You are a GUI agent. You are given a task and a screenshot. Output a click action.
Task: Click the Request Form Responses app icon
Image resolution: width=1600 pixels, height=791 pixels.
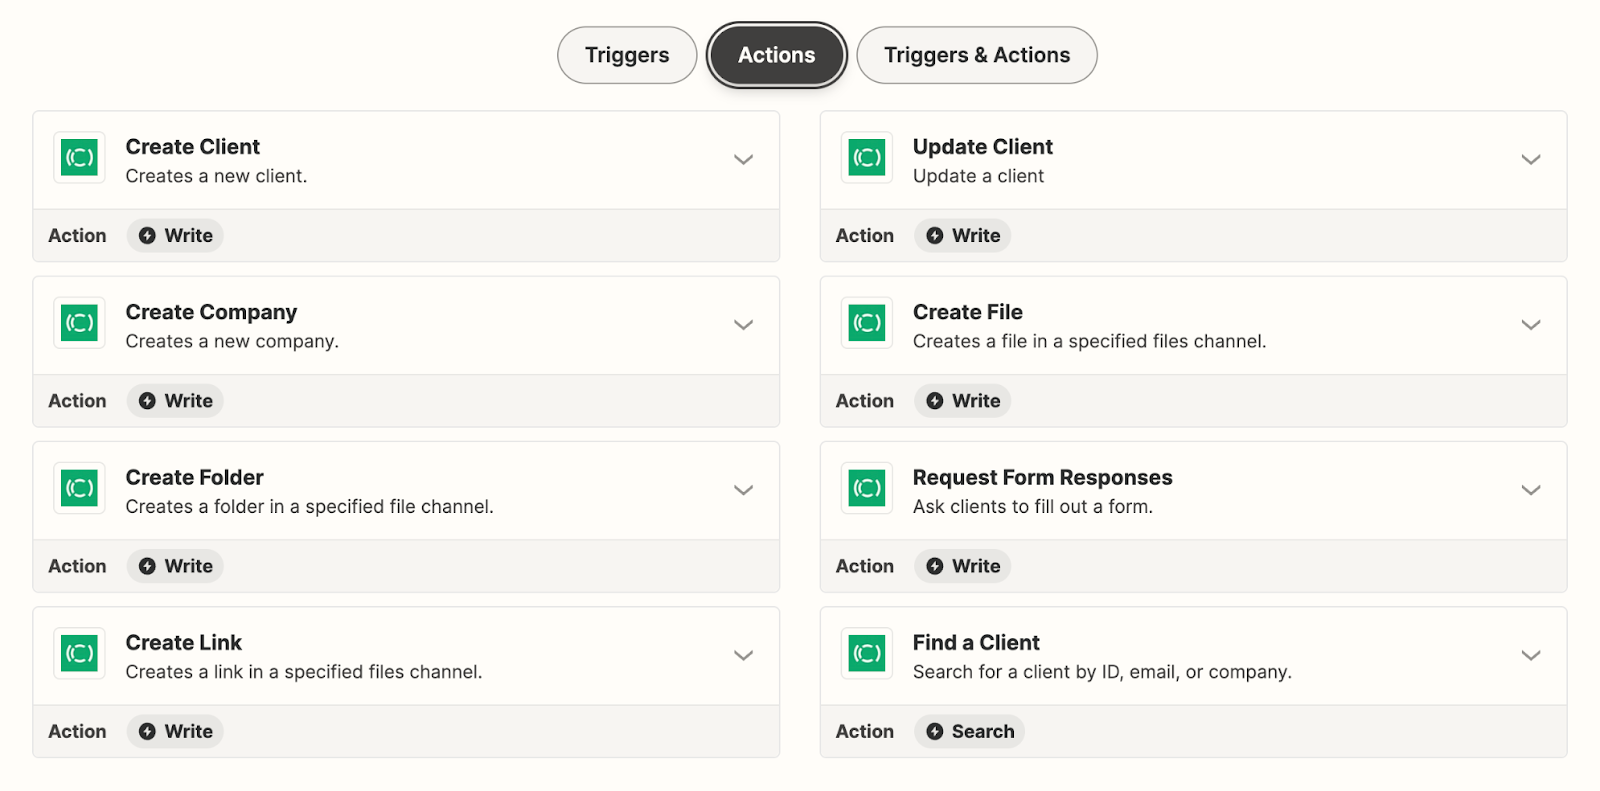[x=866, y=489]
